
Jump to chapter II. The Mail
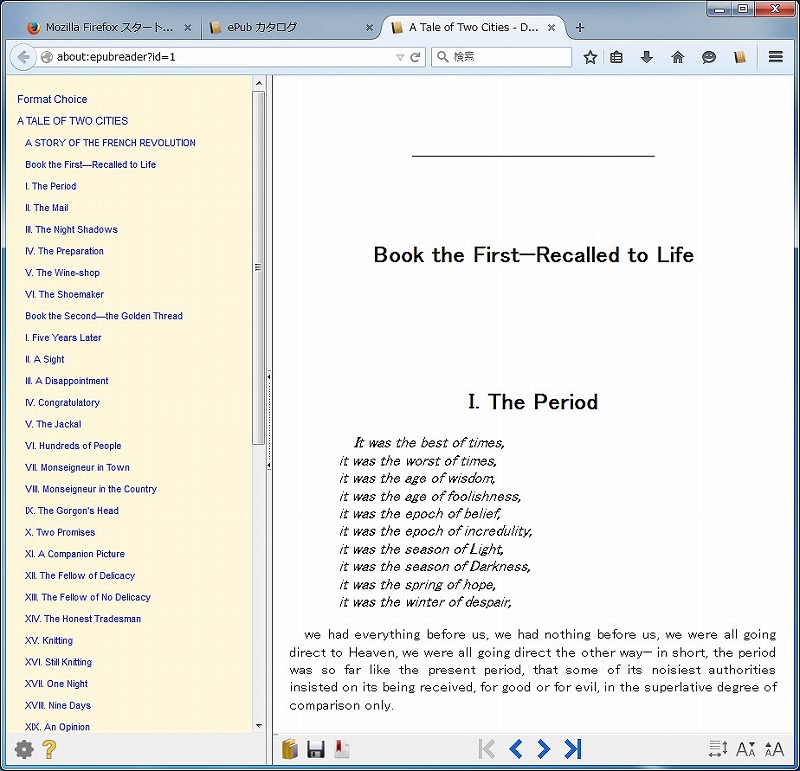click(x=46, y=208)
